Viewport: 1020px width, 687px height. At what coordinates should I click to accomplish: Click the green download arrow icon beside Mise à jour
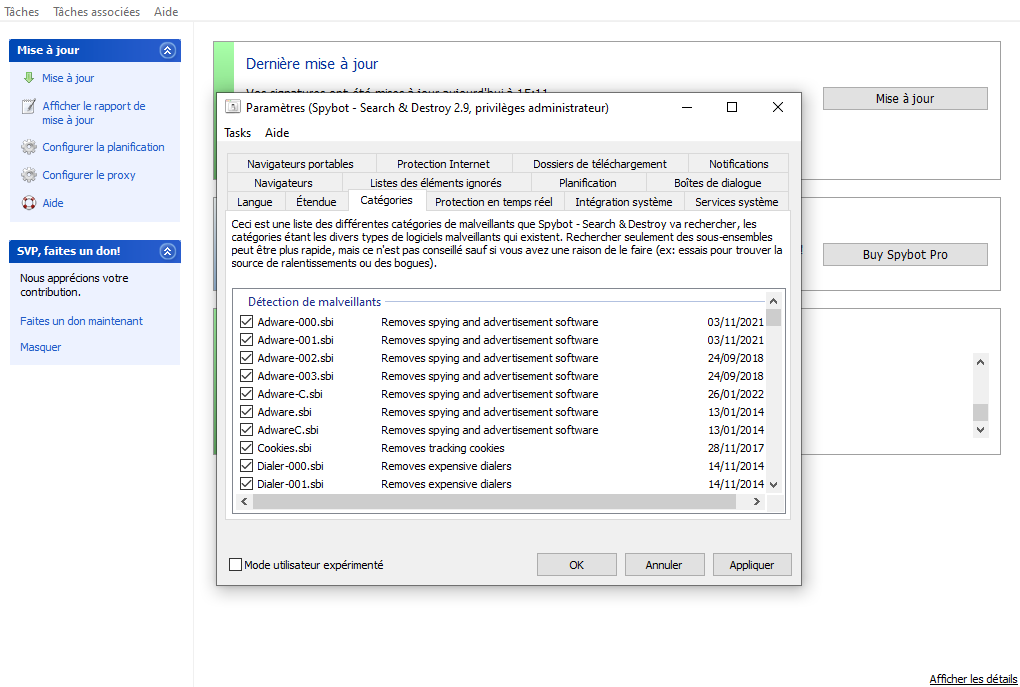tap(28, 78)
